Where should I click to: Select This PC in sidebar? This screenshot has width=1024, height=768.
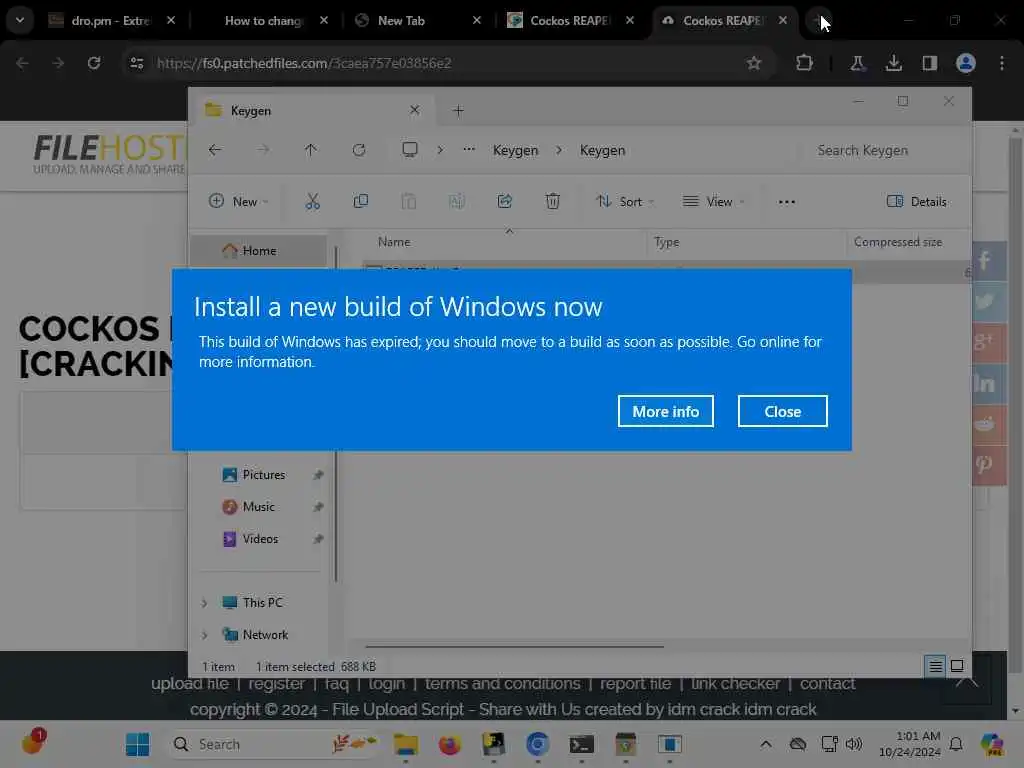(x=262, y=603)
